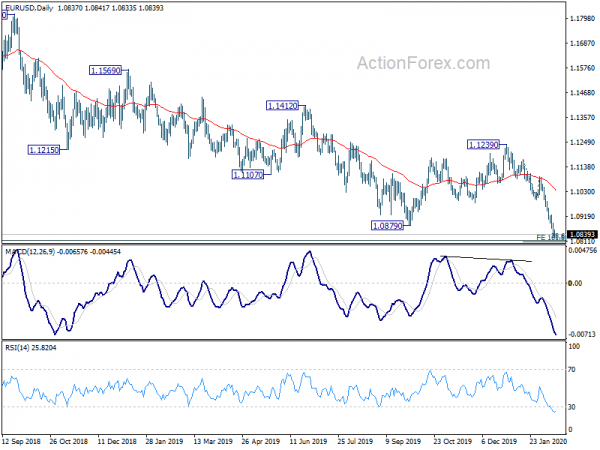Click the 23 Oct 2019 date marker
The width and height of the screenshot is (600, 450).
pyautogui.click(x=452, y=441)
